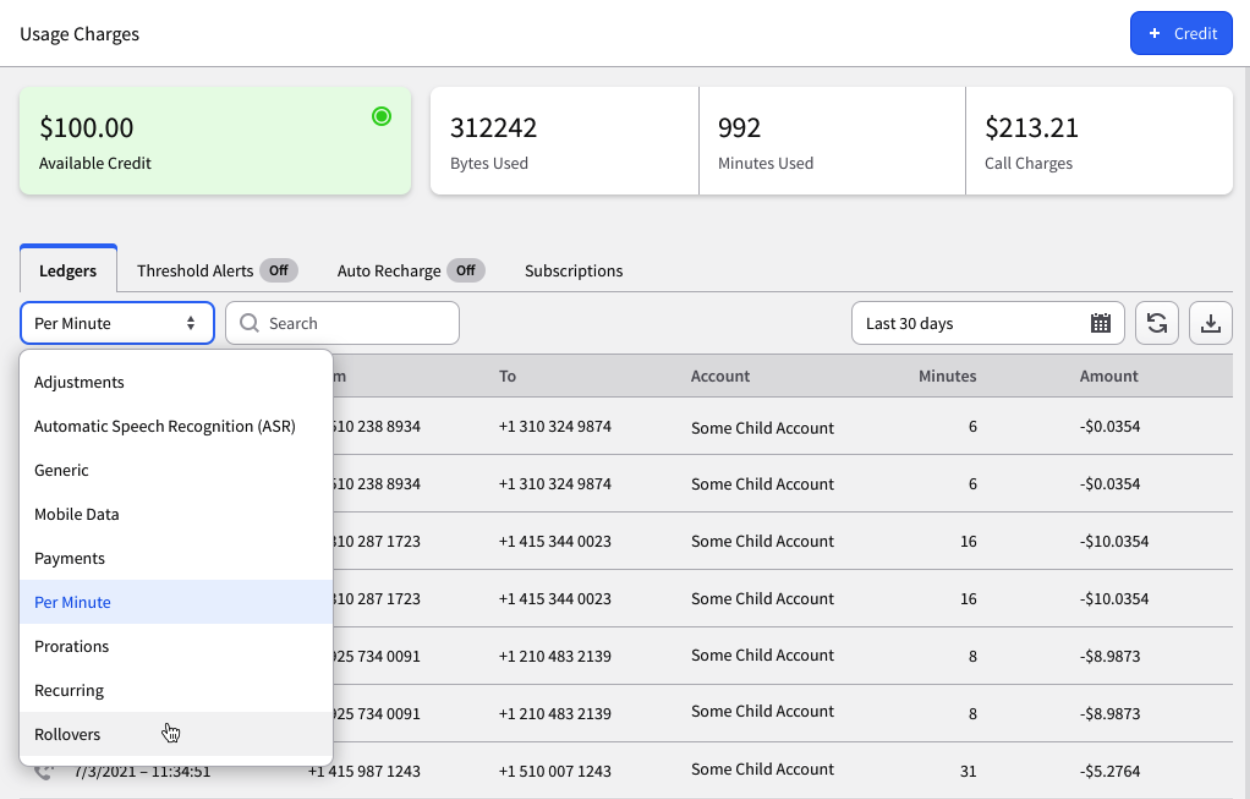Image resolution: width=1250 pixels, height=799 pixels.
Task: Choose Mobile Data from the ledger list
Action: point(176,514)
